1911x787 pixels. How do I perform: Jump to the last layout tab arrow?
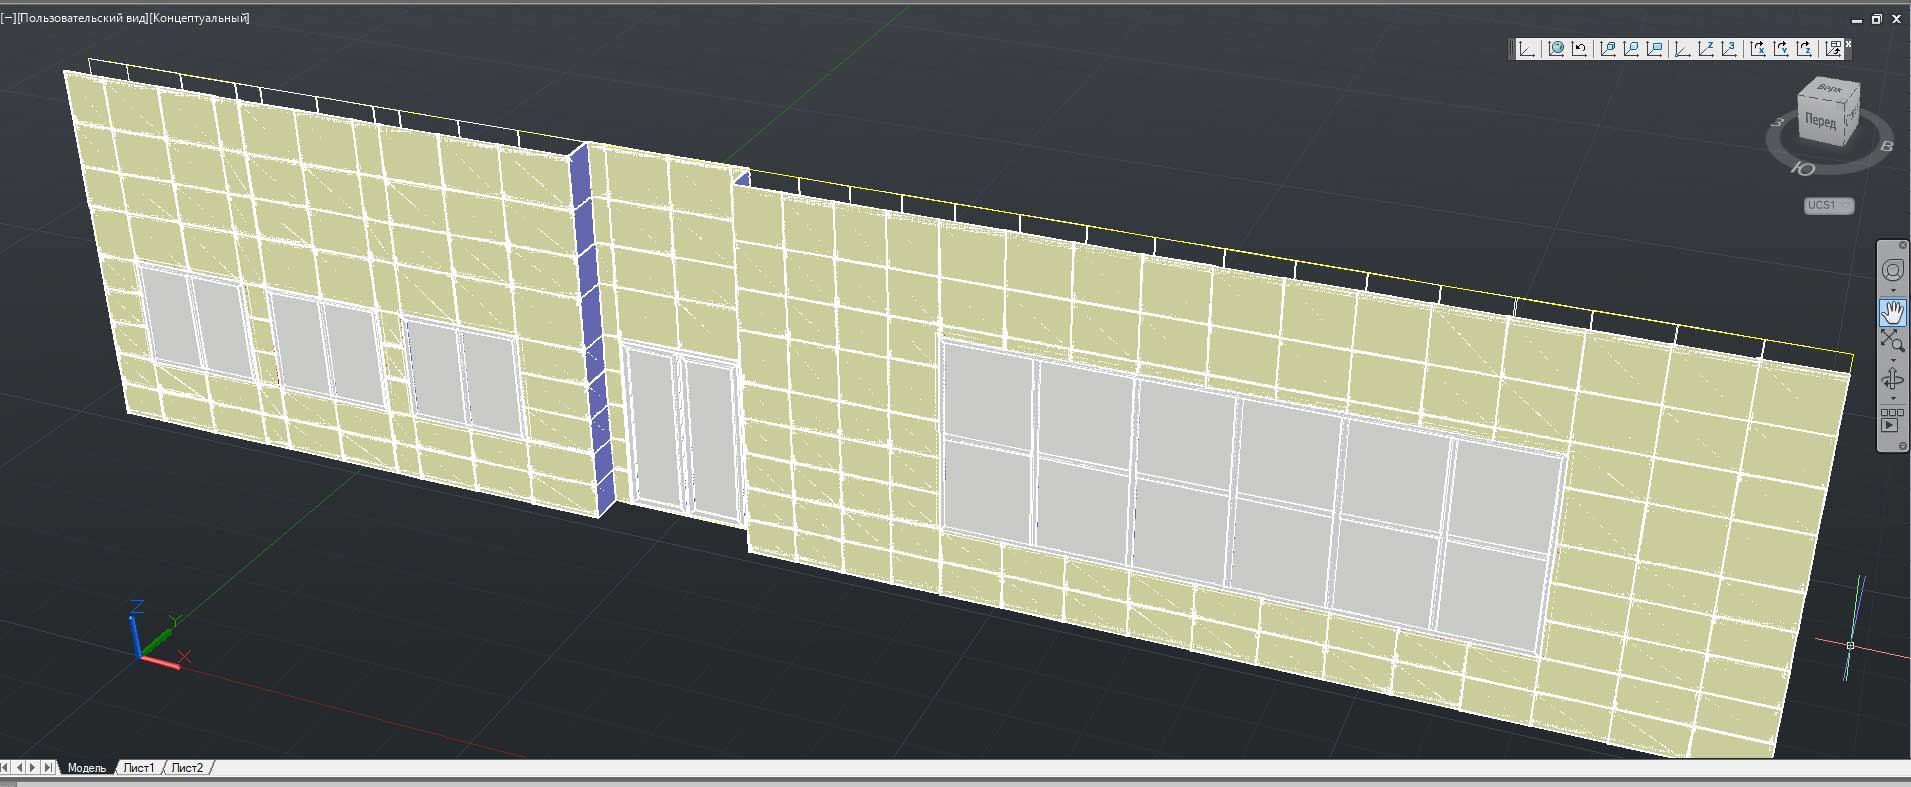tap(48, 768)
